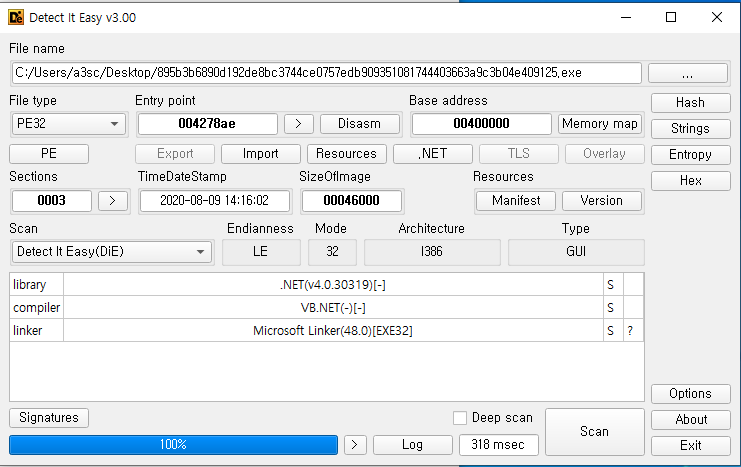Image resolution: width=741 pixels, height=467 pixels.
Task: Open Disasm view
Action: 360,124
